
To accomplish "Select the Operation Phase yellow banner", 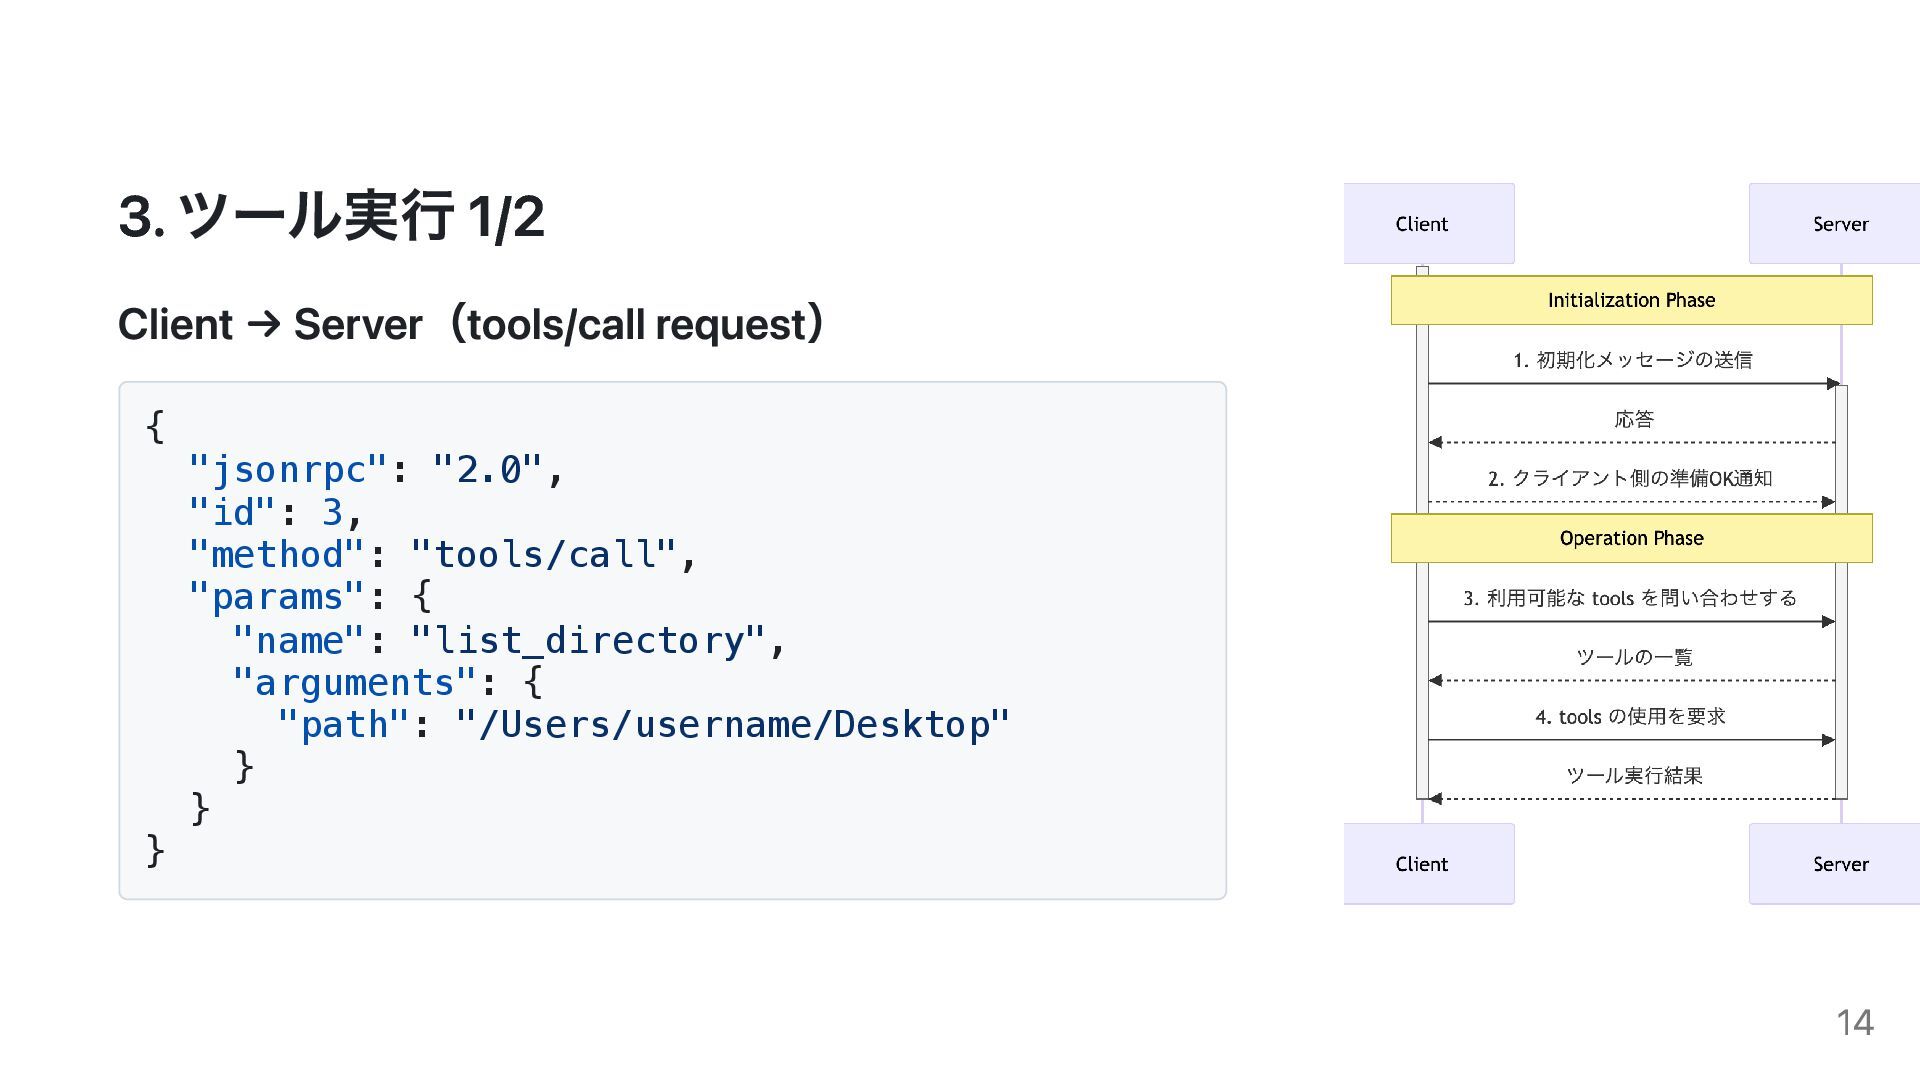I will pos(1631,538).
